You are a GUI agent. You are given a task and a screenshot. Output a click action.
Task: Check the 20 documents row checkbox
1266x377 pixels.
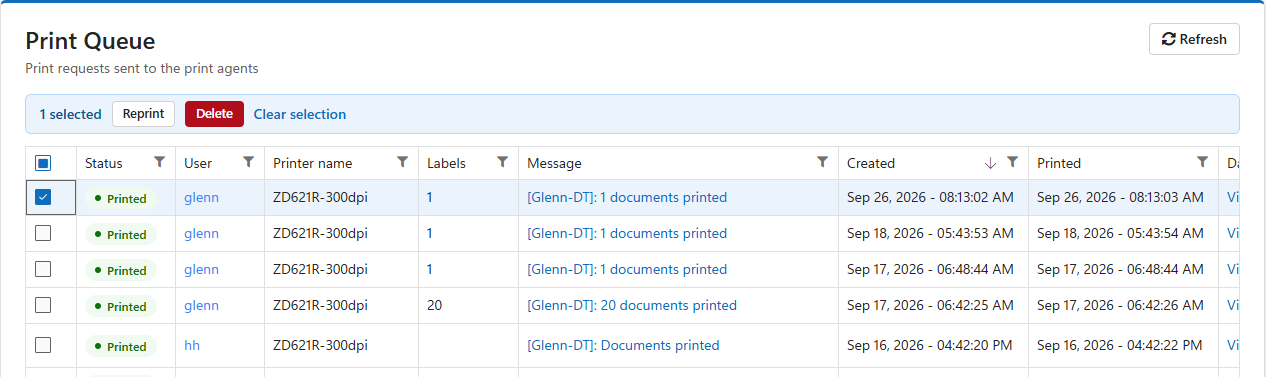pyautogui.click(x=43, y=305)
